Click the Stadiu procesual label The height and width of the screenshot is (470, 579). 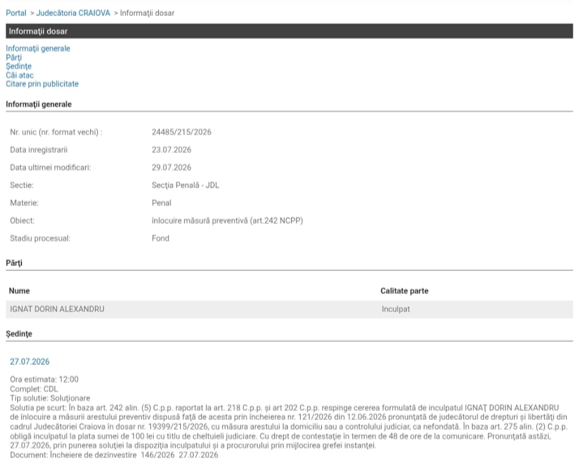click(x=40, y=238)
